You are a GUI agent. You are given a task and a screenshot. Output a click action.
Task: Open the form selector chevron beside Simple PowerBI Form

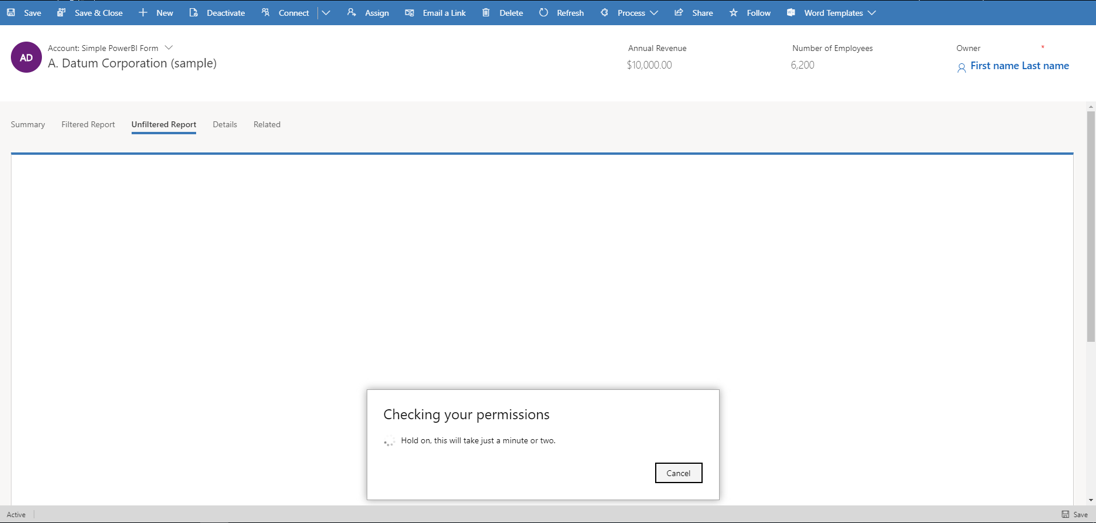[168, 48]
